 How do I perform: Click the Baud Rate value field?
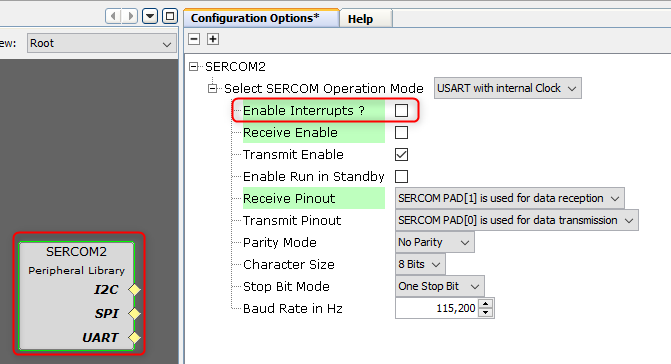[x=437, y=308]
